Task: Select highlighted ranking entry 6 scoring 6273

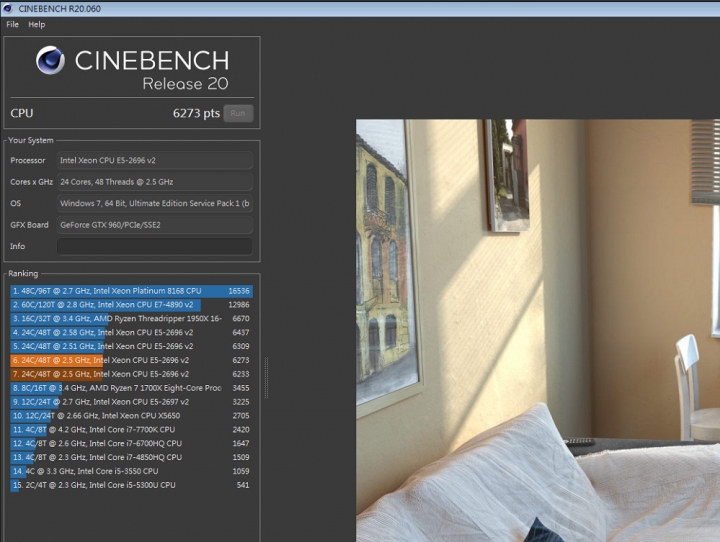Action: pos(131,360)
